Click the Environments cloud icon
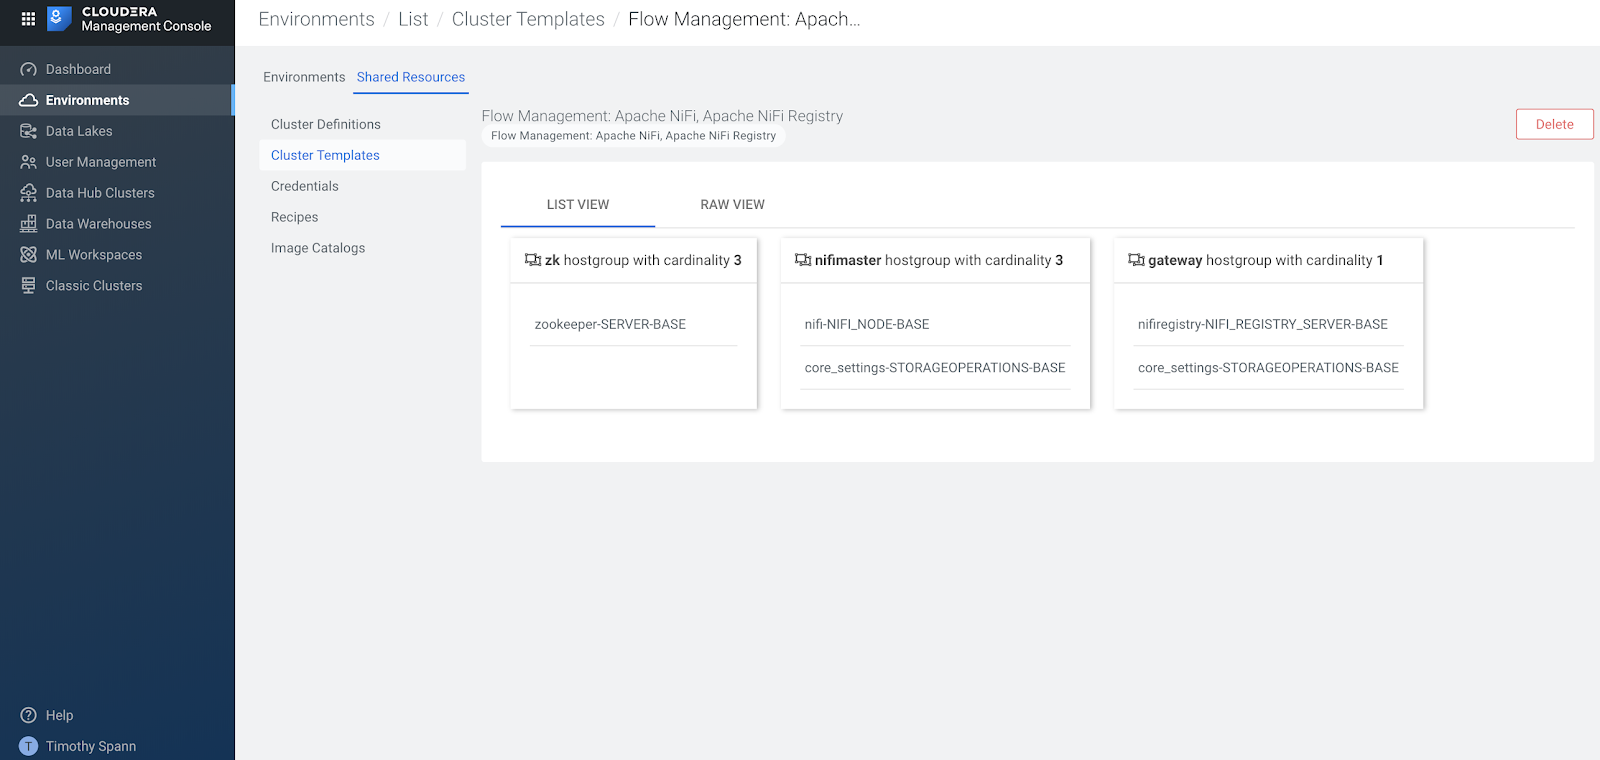The width and height of the screenshot is (1600, 760). 28,100
